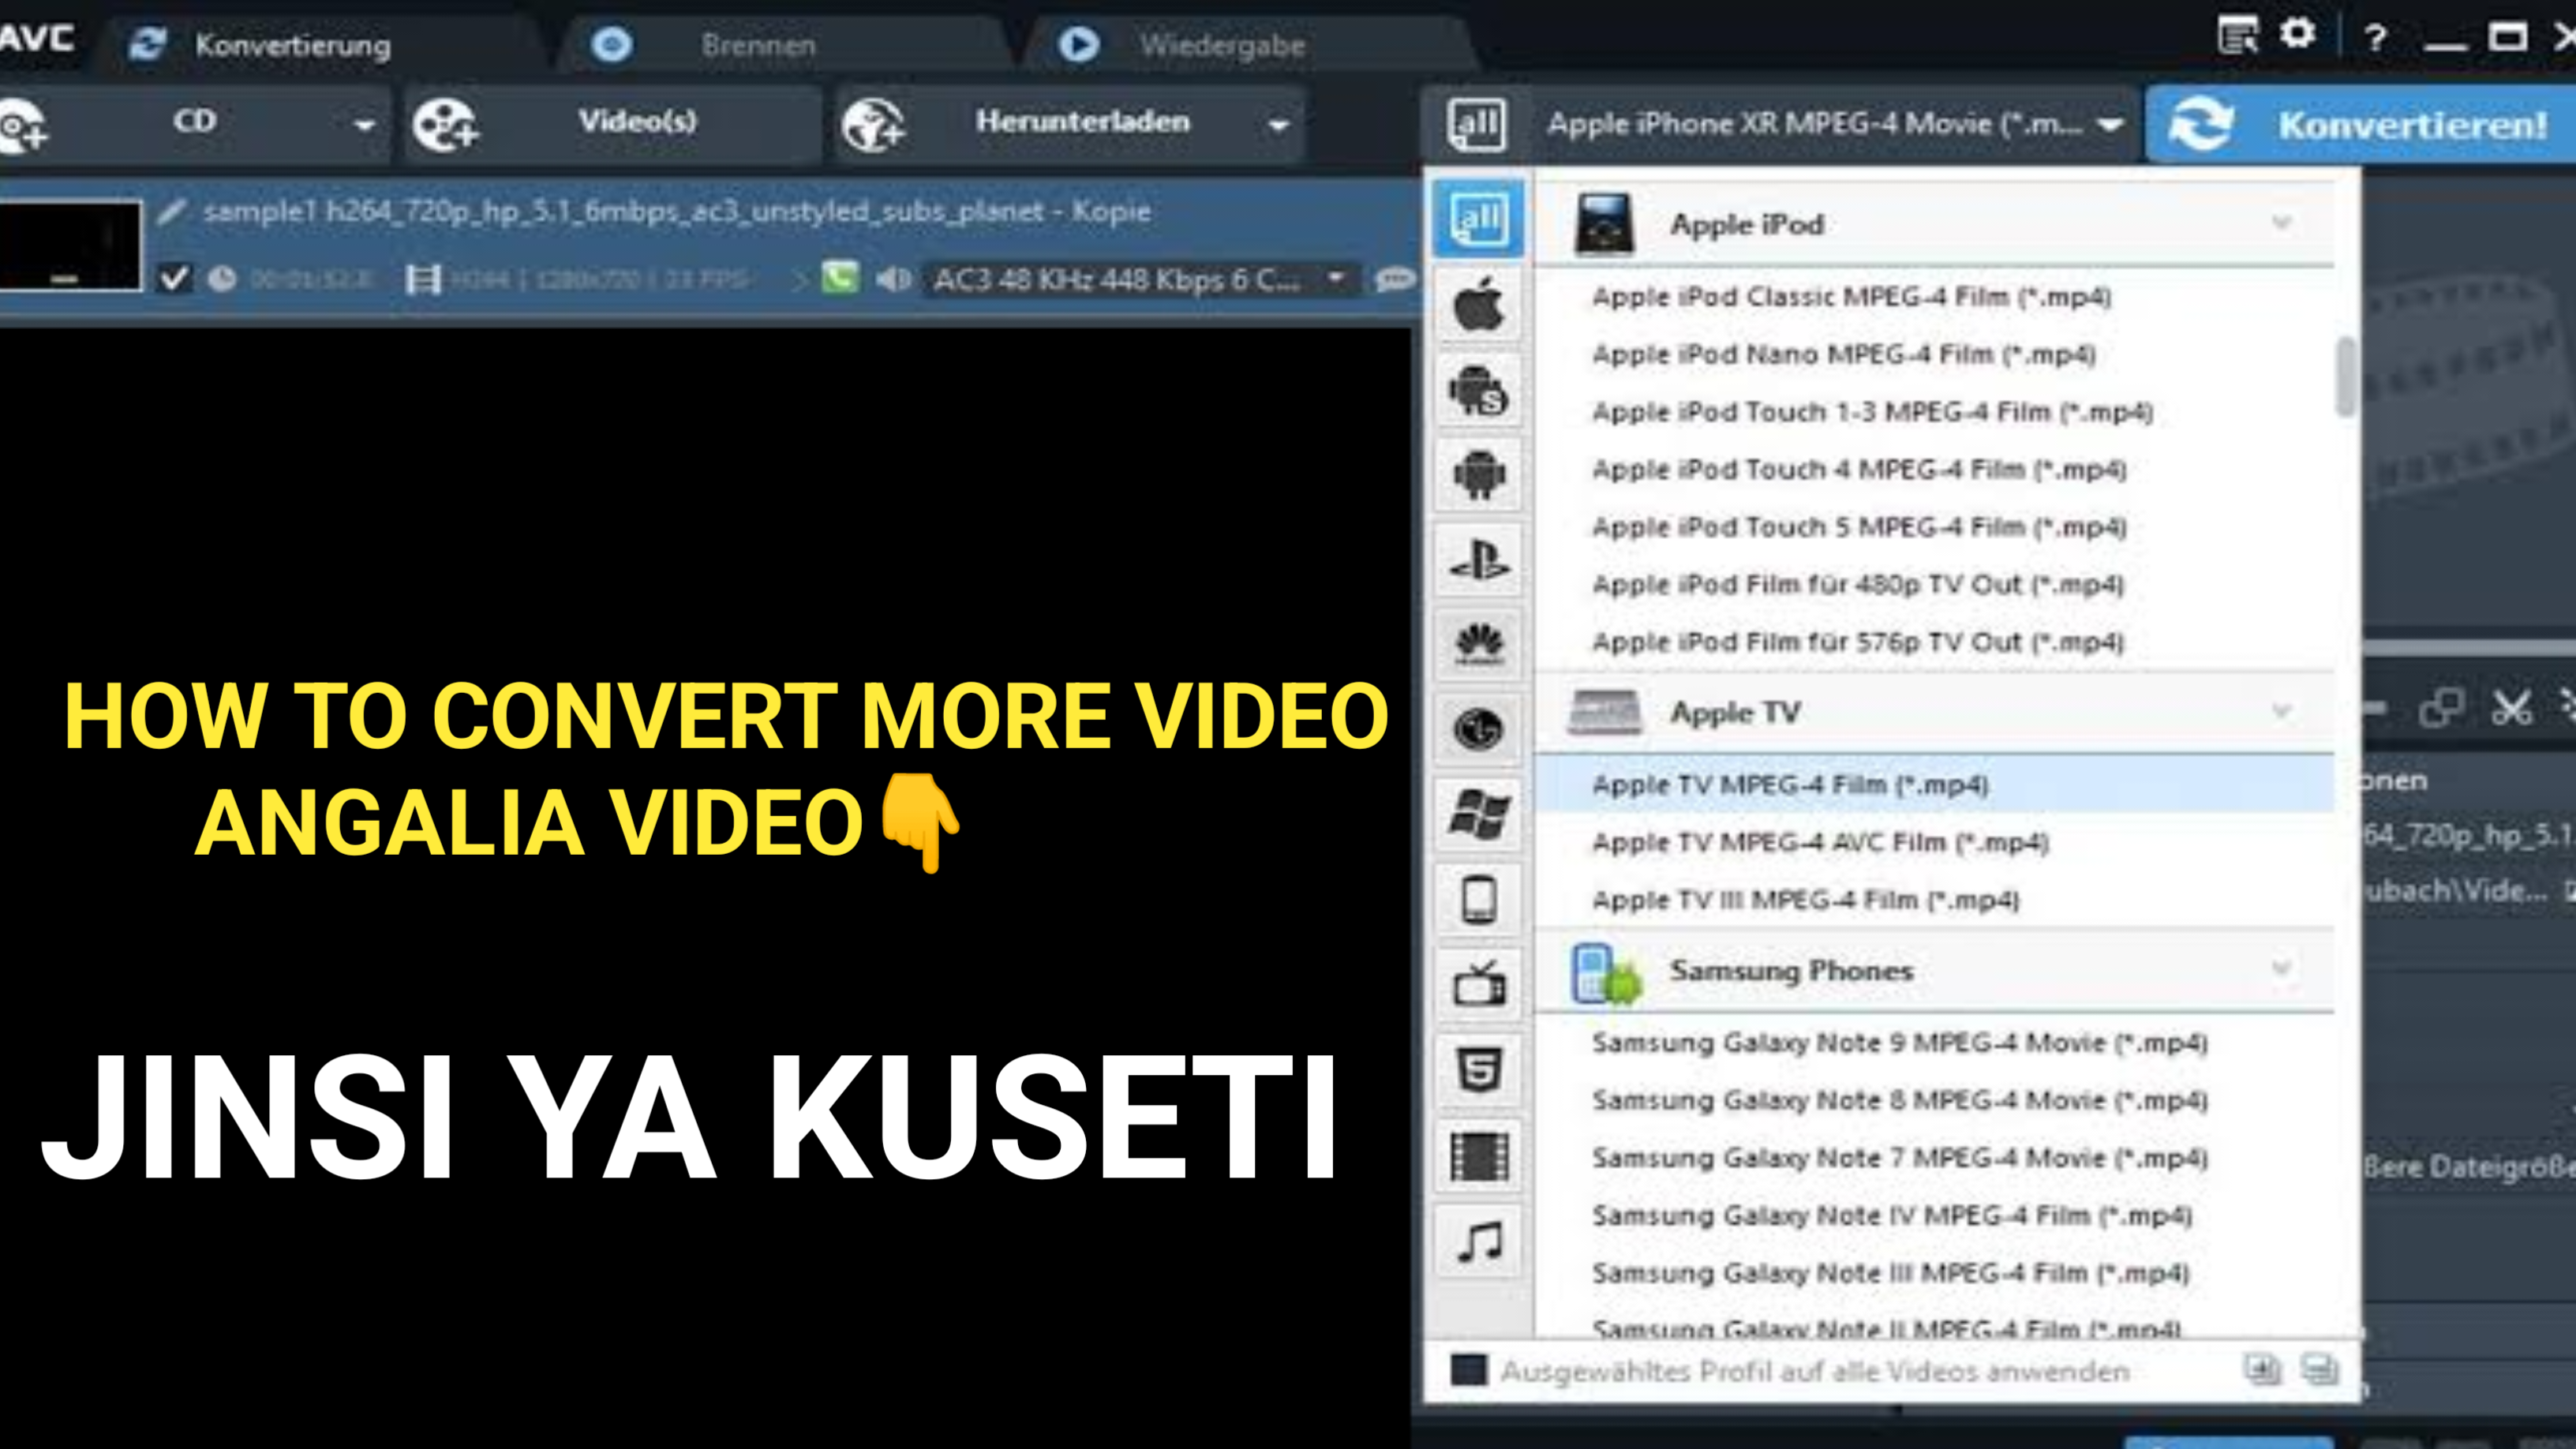The width and height of the screenshot is (2576, 1449).
Task: Select Apple TV MPEG-4 Film (*.mp4)
Action: pyautogui.click(x=1934, y=784)
